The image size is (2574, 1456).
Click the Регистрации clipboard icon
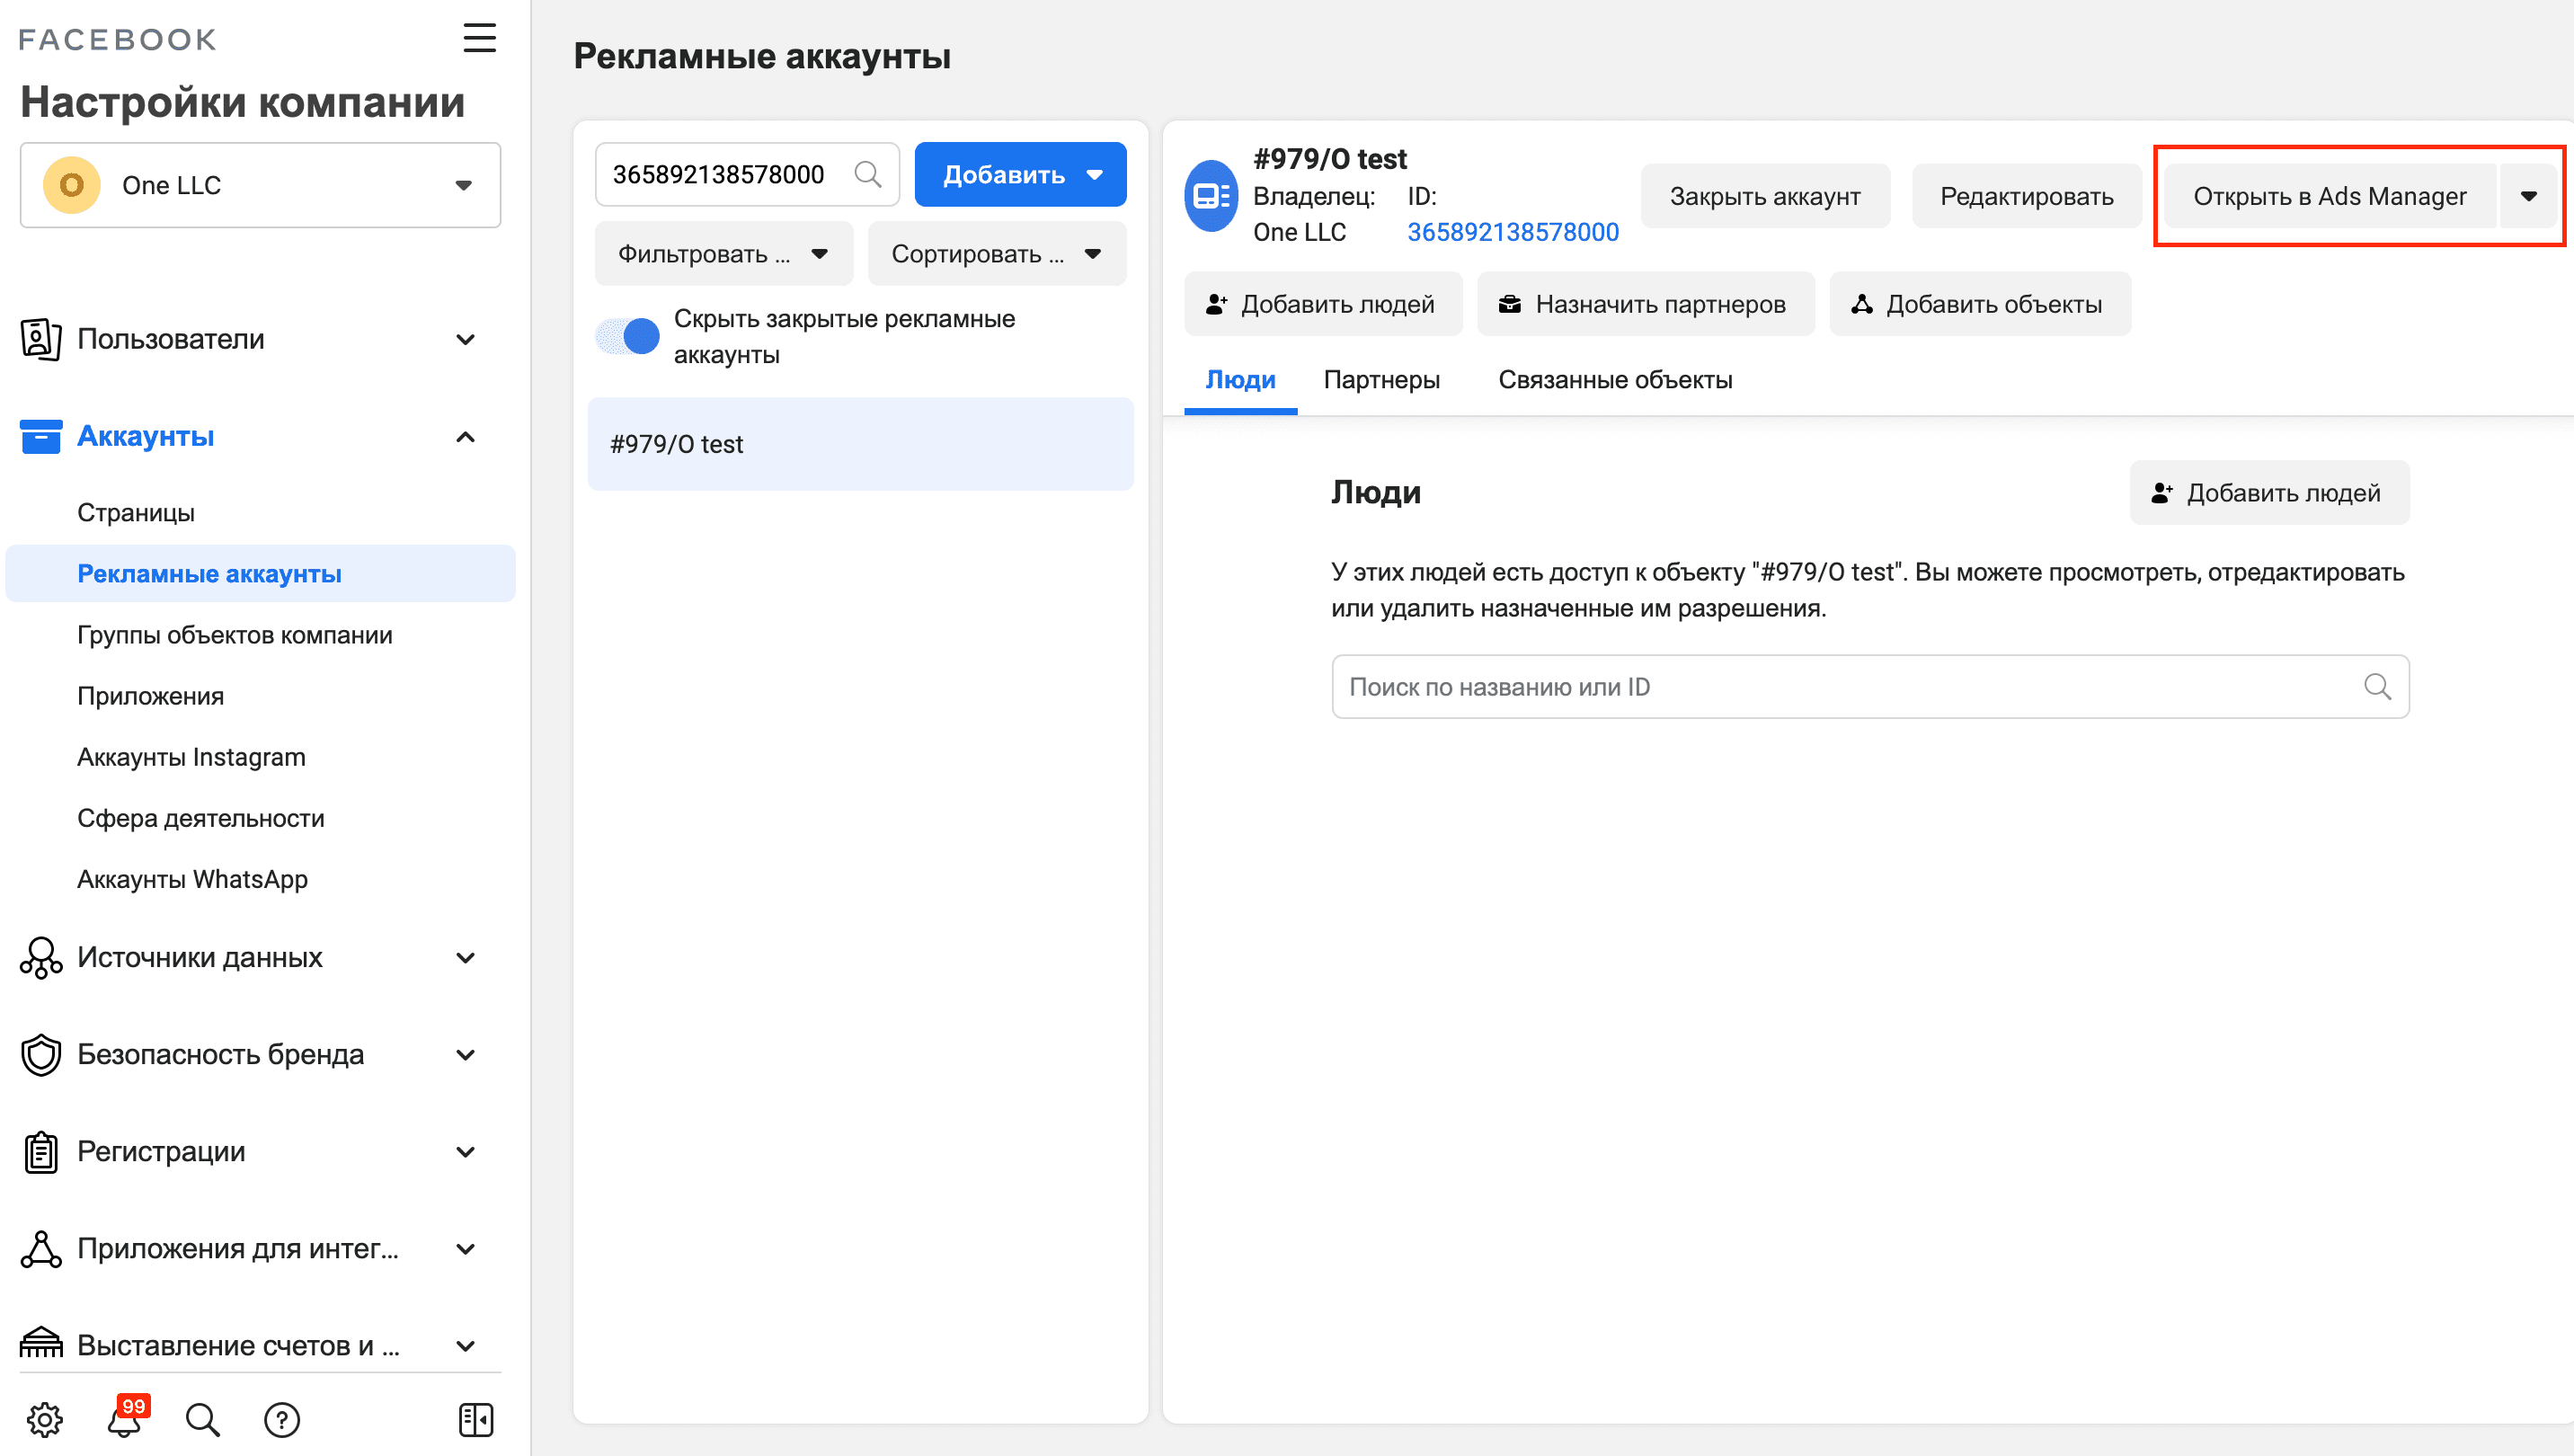coord(41,1151)
